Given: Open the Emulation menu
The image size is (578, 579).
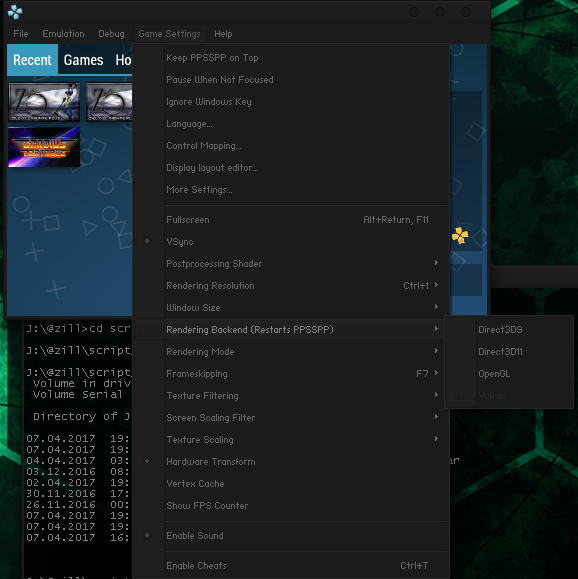Looking at the screenshot, I should [x=63, y=34].
